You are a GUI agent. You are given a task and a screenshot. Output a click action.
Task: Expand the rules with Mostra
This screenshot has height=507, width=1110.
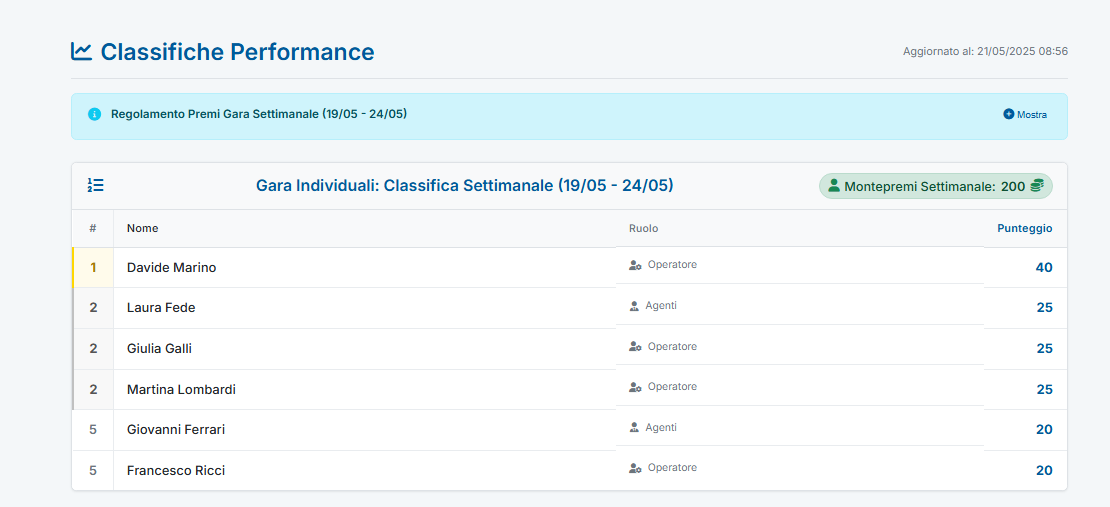point(1025,115)
